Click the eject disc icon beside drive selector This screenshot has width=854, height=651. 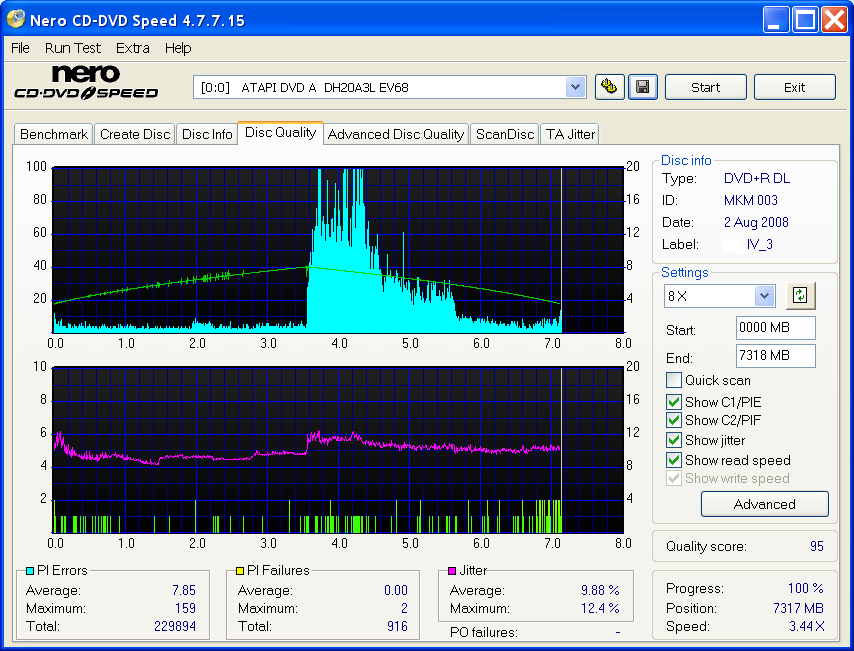(x=609, y=87)
